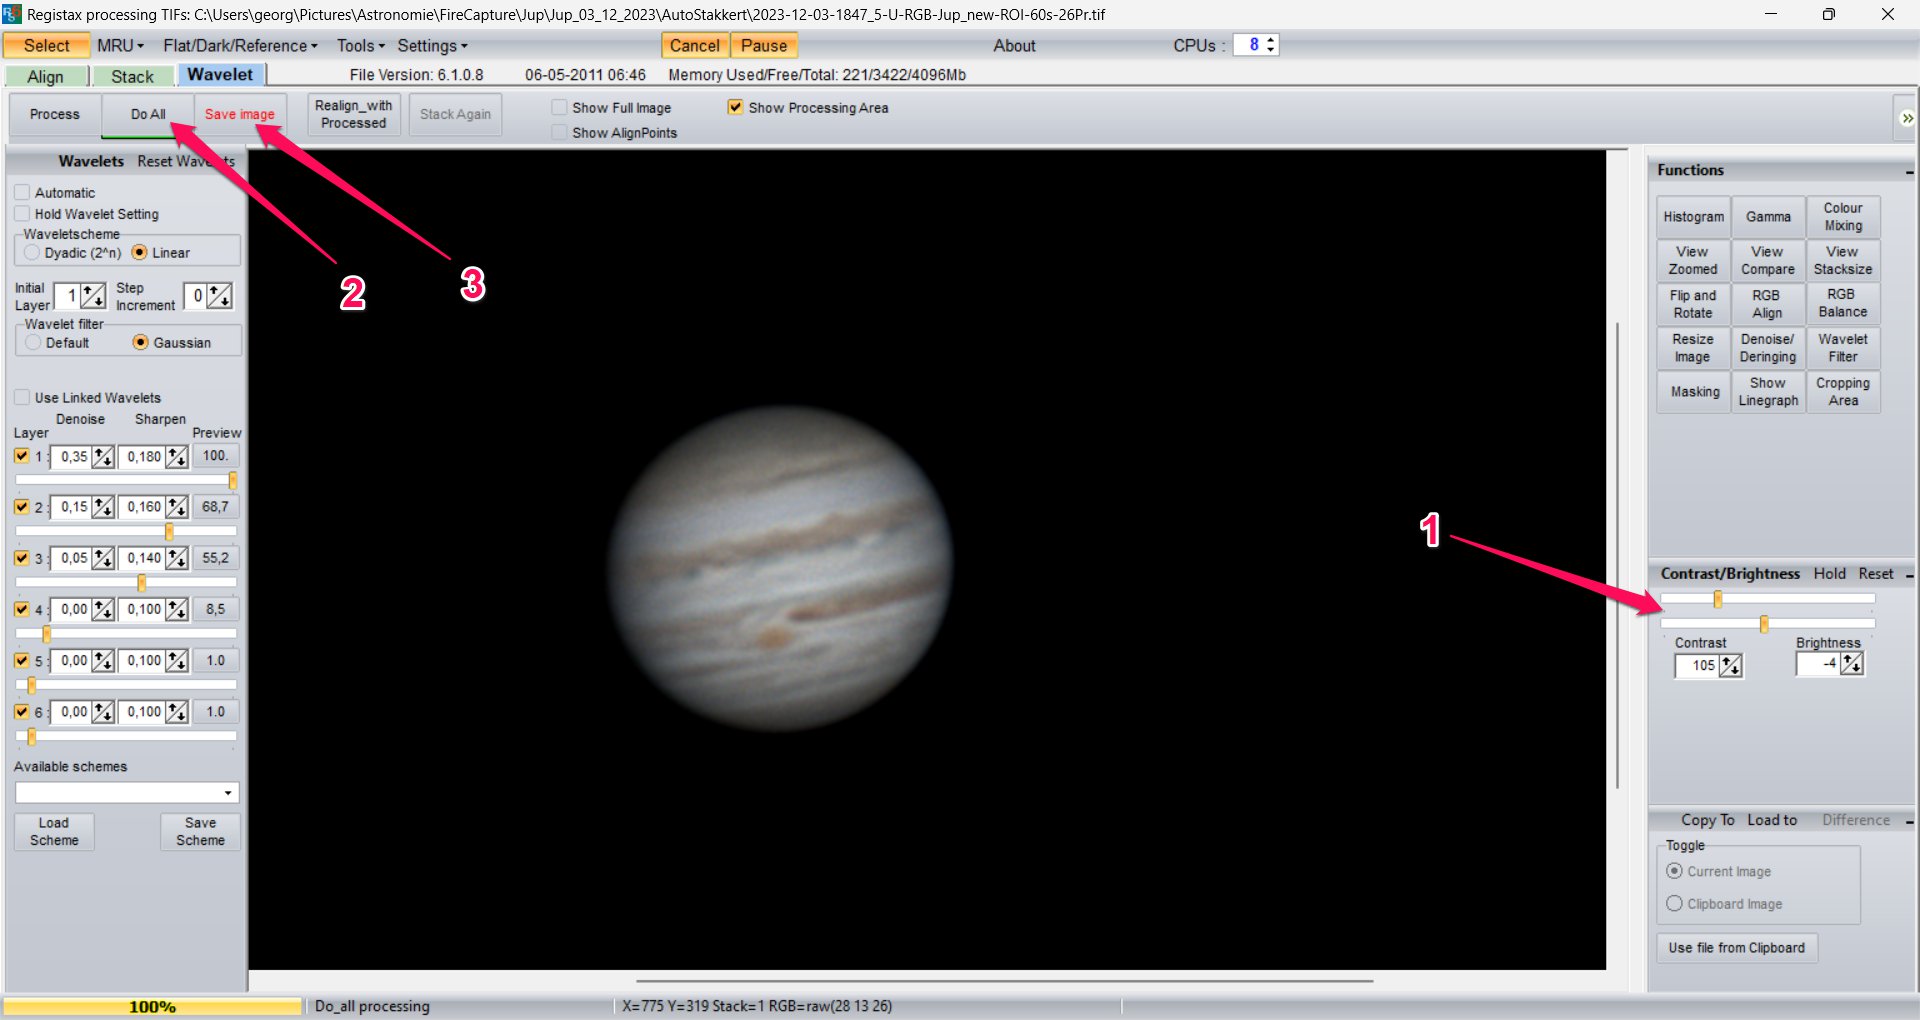Screen dimensions: 1920x1020
Task: Click the wavelet layer 1 slider
Action: (x=127, y=481)
